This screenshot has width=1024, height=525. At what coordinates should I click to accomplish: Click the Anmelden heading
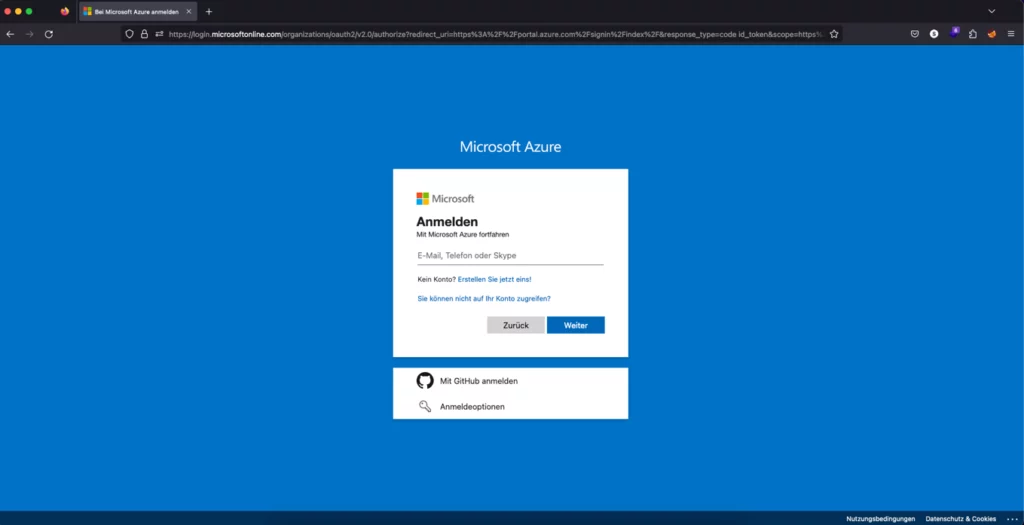(x=447, y=222)
